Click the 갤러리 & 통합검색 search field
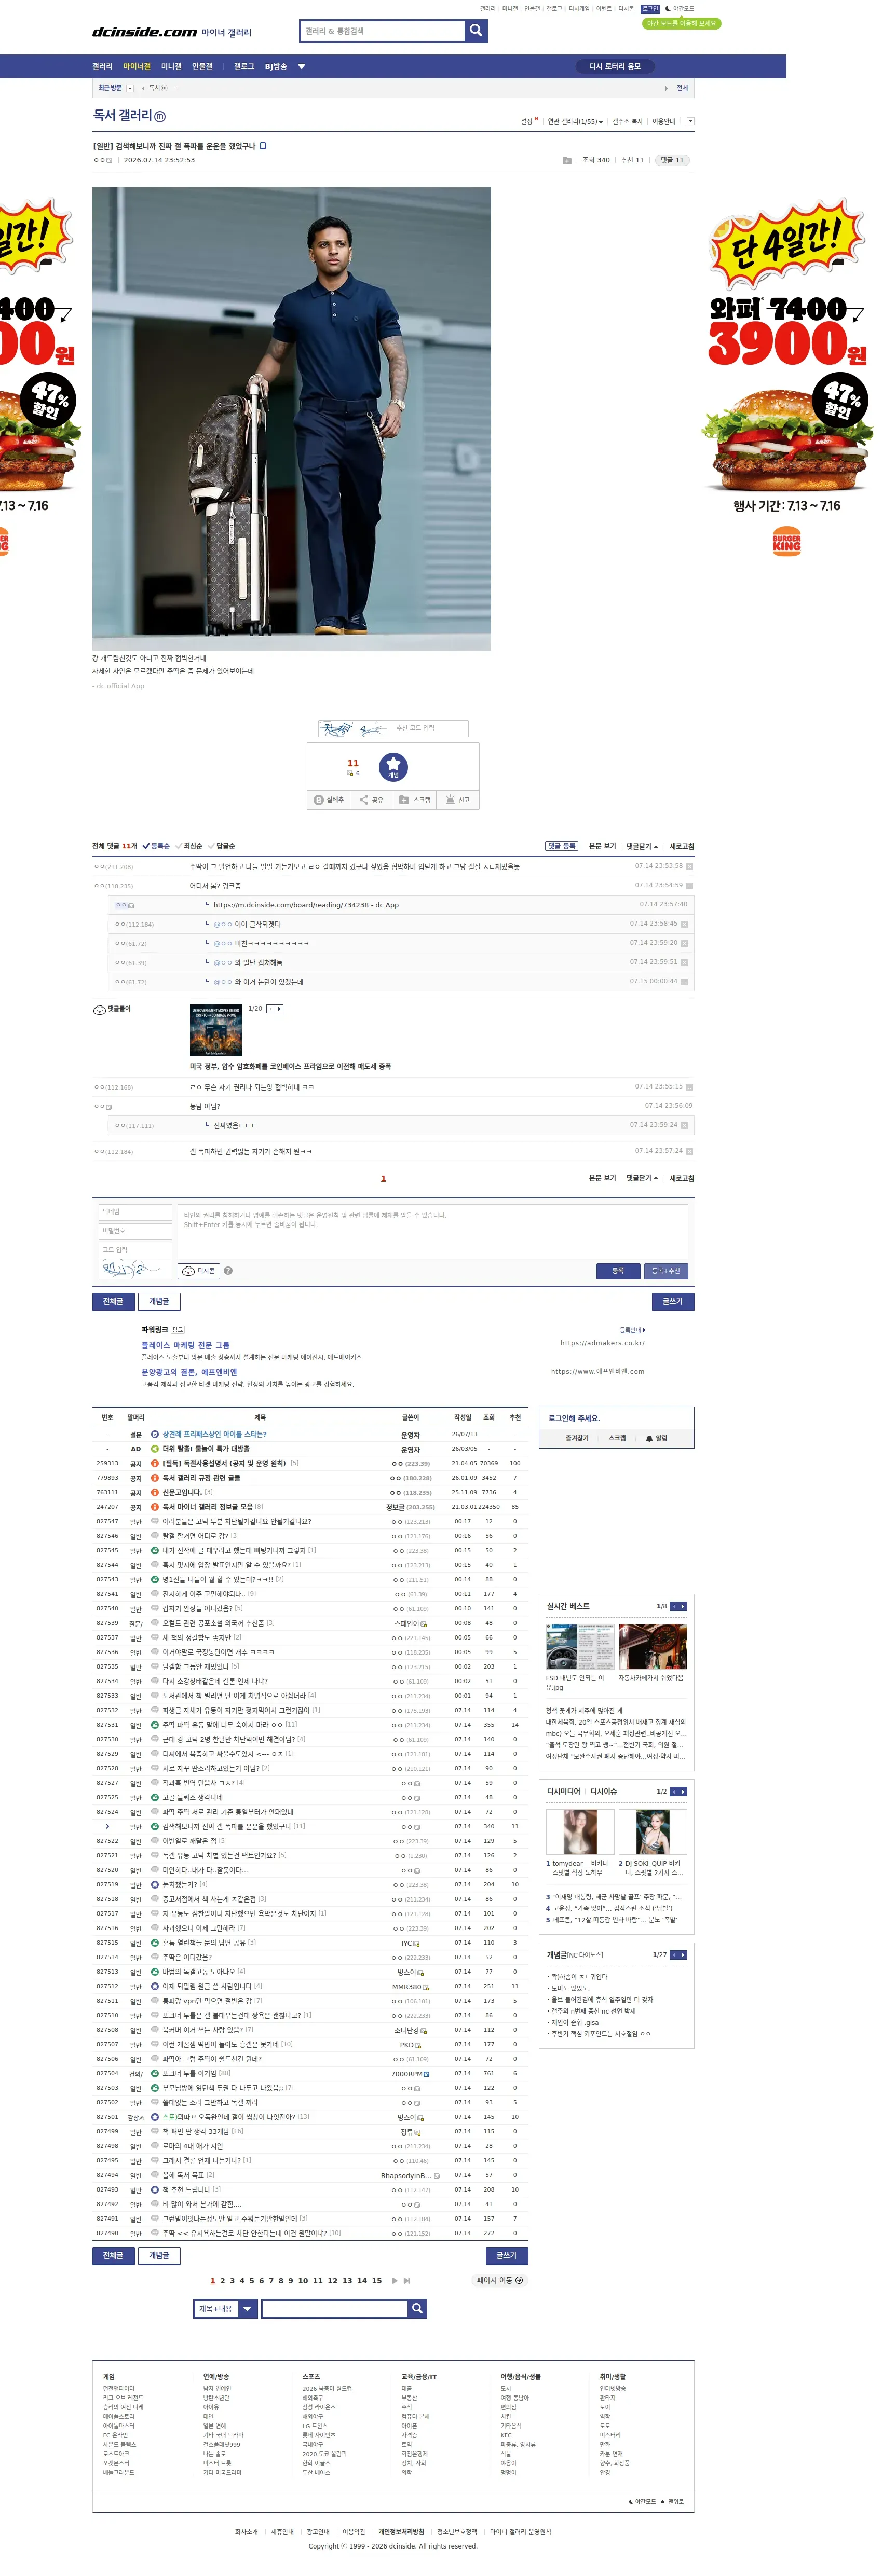883x2576 pixels. [x=383, y=31]
